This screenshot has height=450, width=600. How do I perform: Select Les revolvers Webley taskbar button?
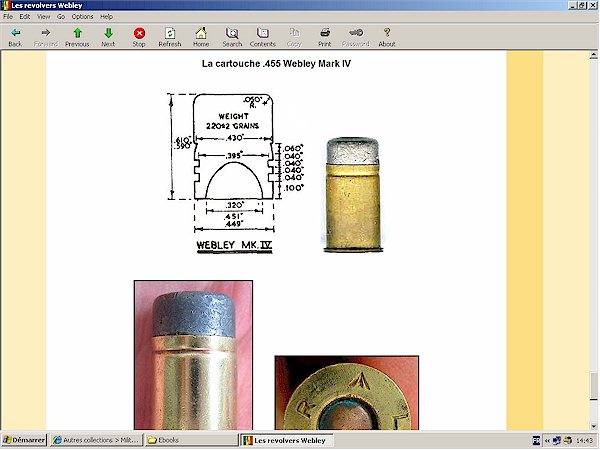(286, 440)
